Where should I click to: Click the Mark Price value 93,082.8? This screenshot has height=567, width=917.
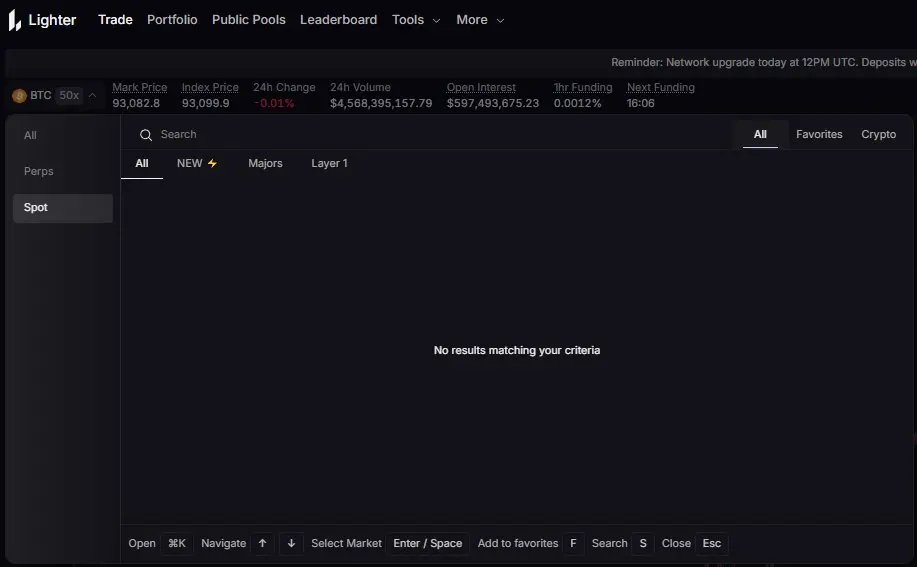point(136,103)
